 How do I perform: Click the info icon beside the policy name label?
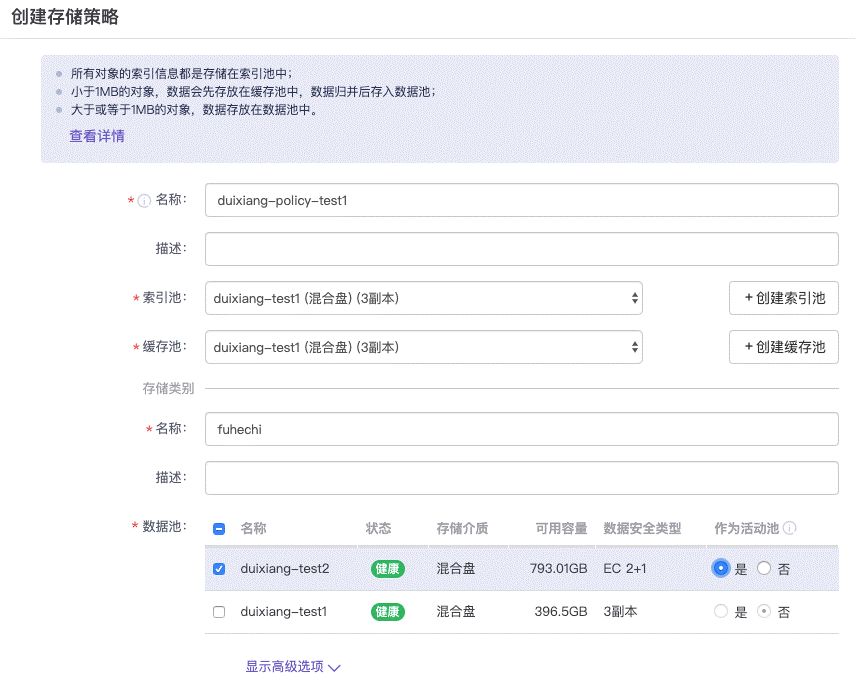click(144, 201)
